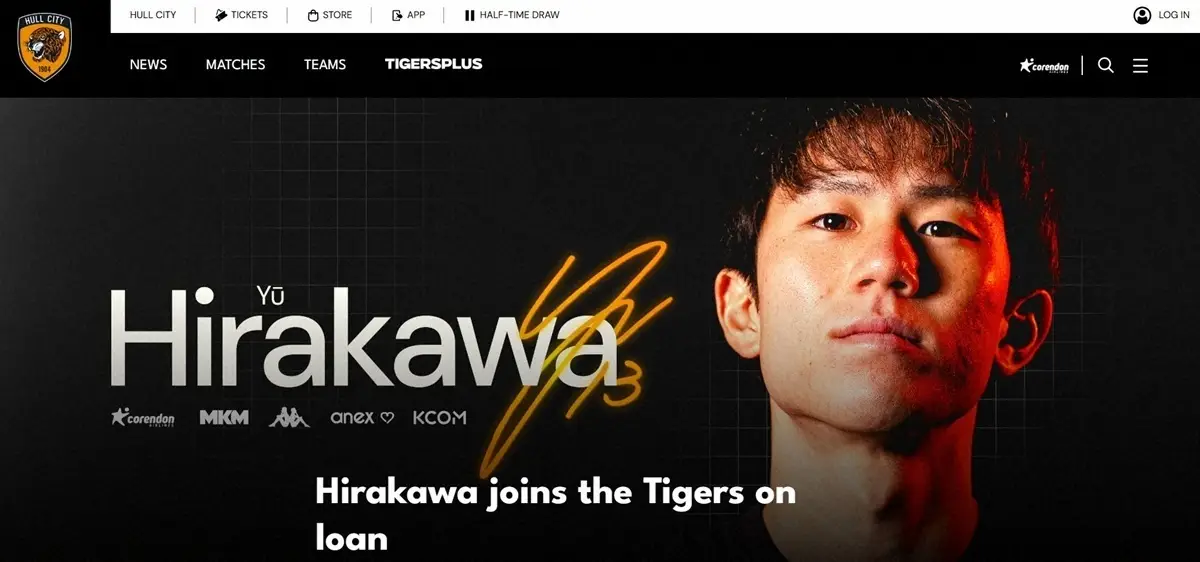Click the Hirakawa hero banner image
The image size is (1200, 562).
[600, 330]
